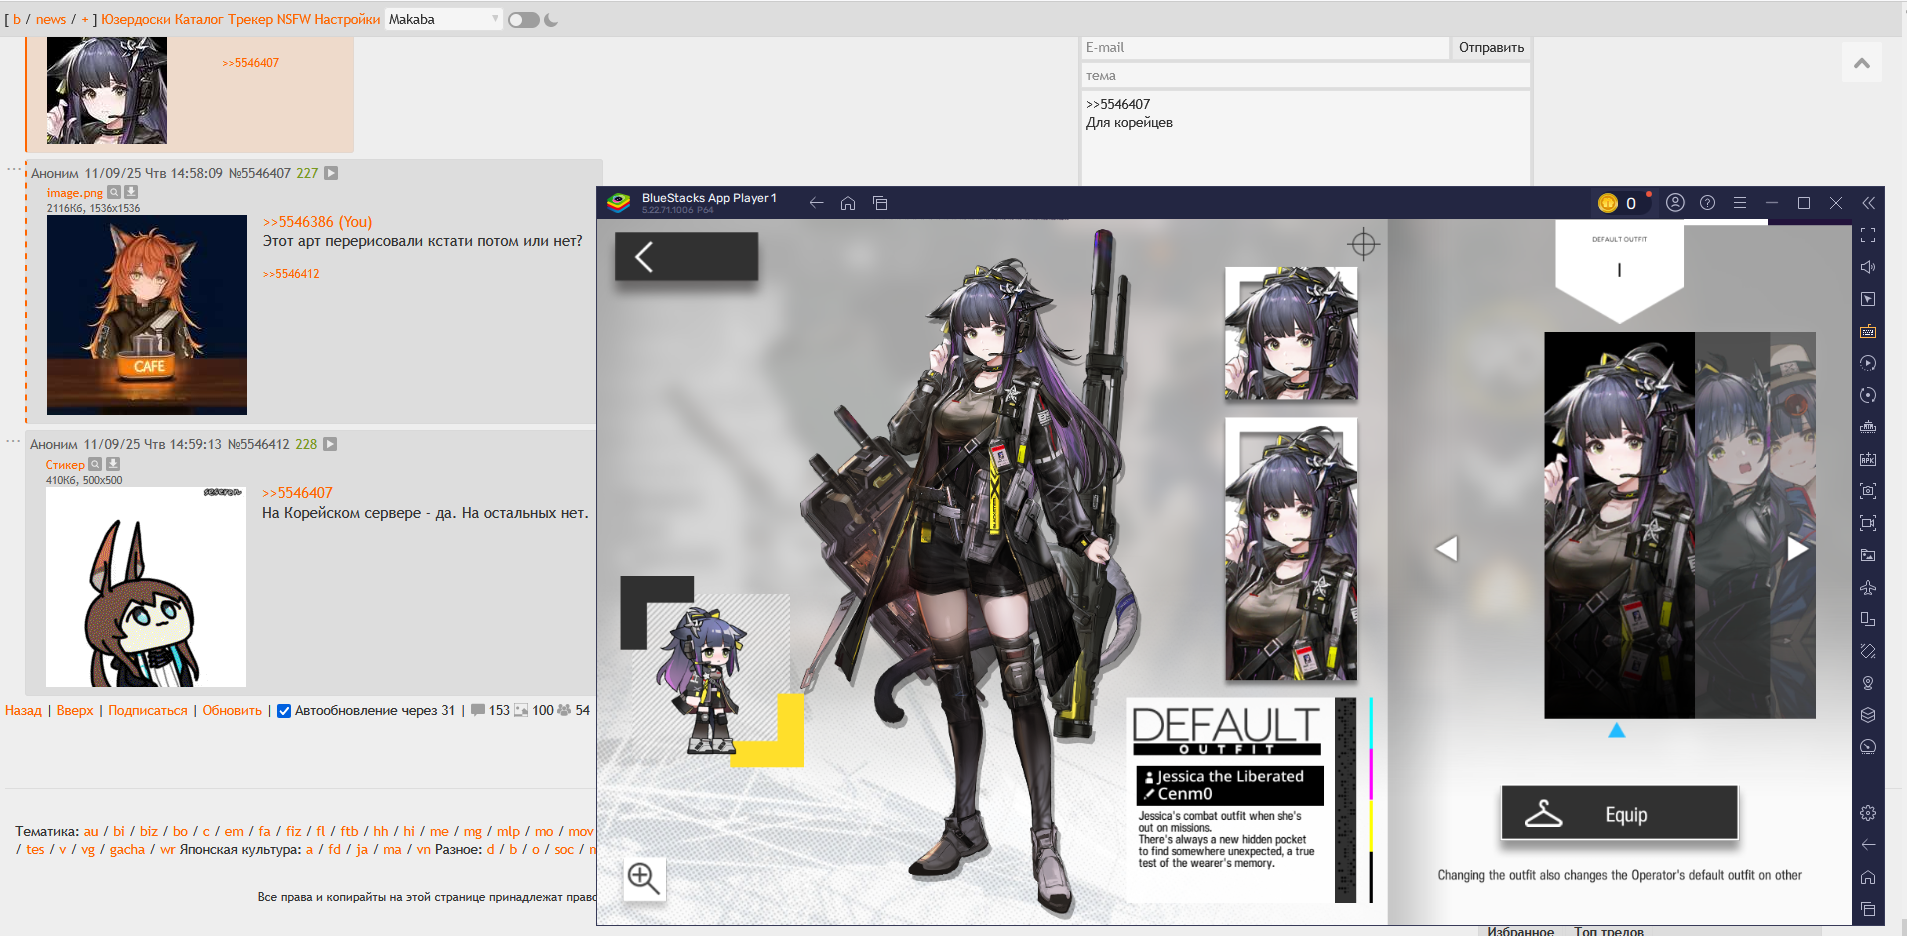Image resolution: width=1907 pixels, height=936 pixels.
Task: Click the magnifier icon next to image.png
Action: pyautogui.click(x=114, y=192)
